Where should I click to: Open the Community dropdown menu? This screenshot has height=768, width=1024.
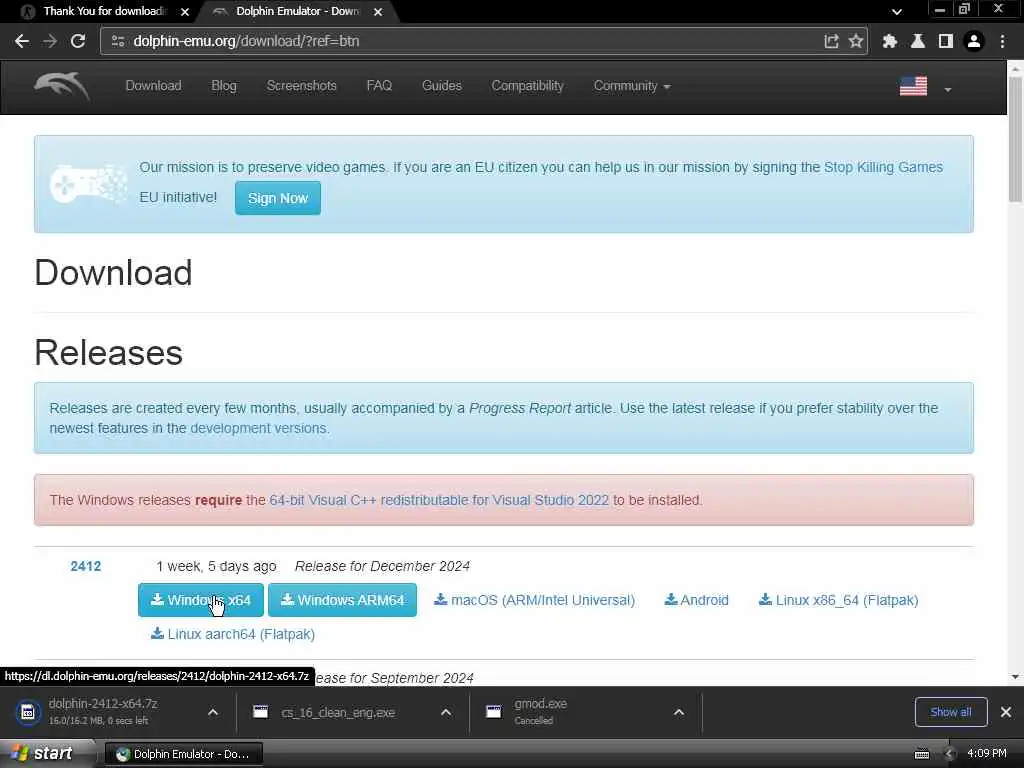pyautogui.click(x=632, y=86)
